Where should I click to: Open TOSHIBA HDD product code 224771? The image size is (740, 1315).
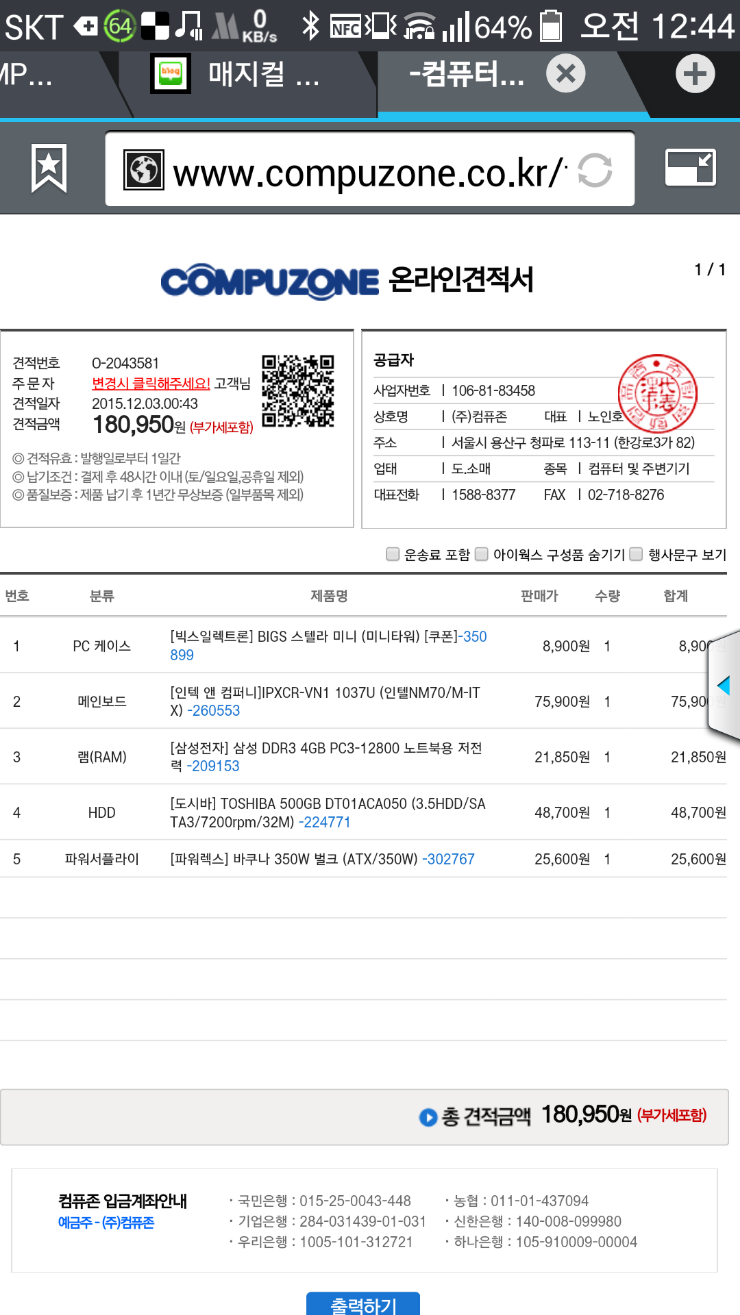(x=325, y=822)
